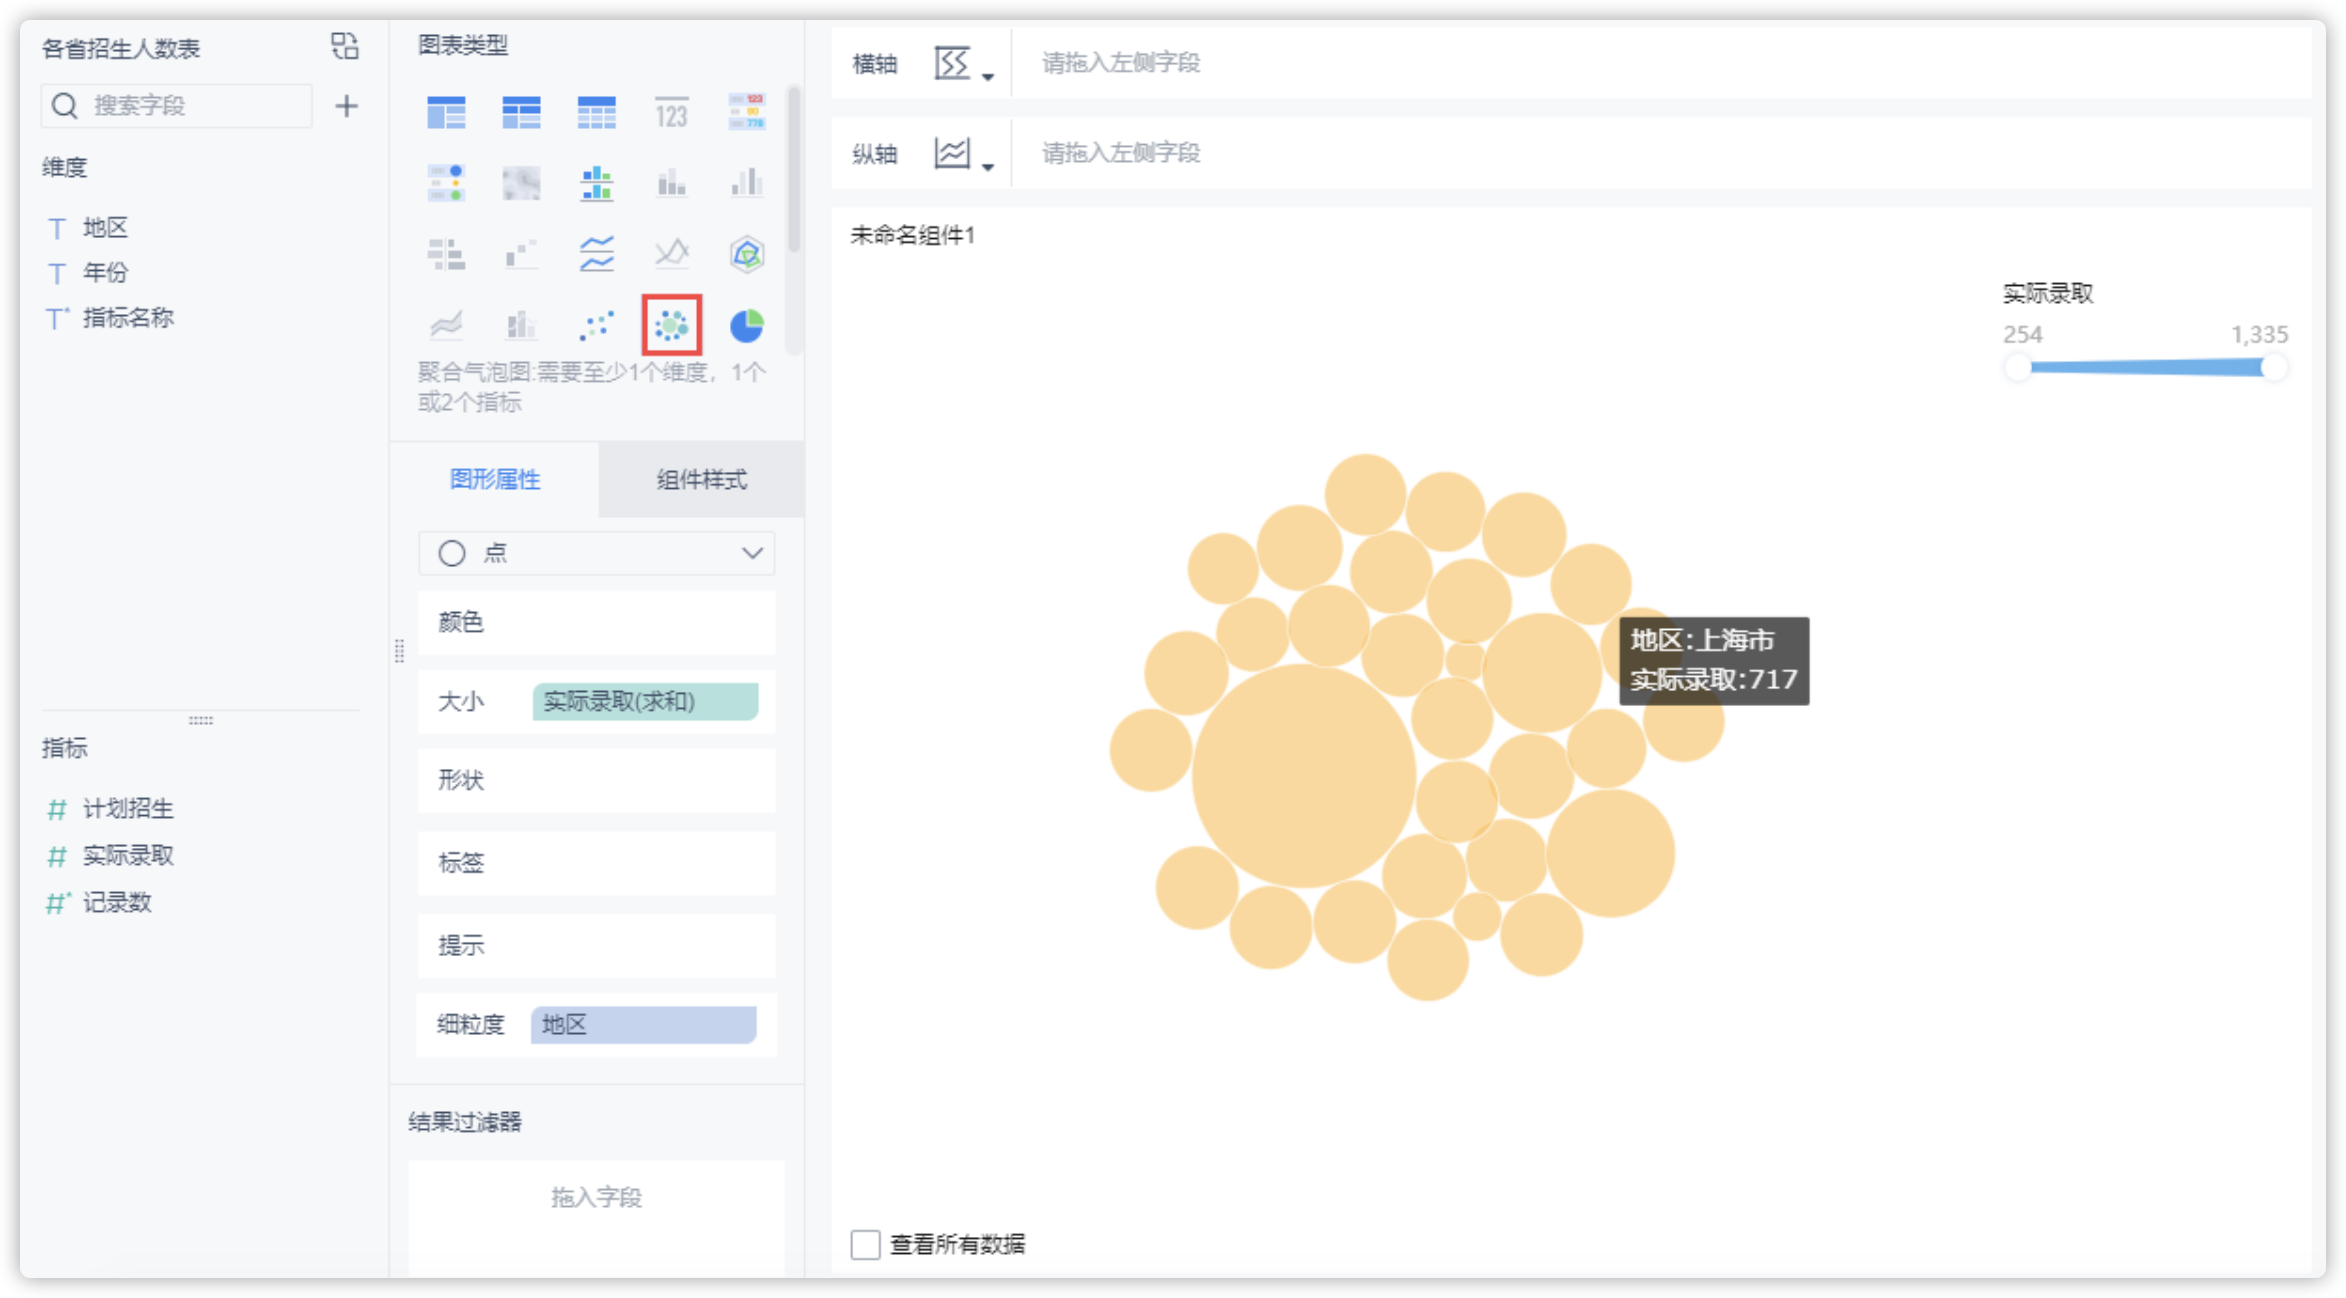Select the detail table chart type
The image size is (2346, 1298).
(596, 112)
